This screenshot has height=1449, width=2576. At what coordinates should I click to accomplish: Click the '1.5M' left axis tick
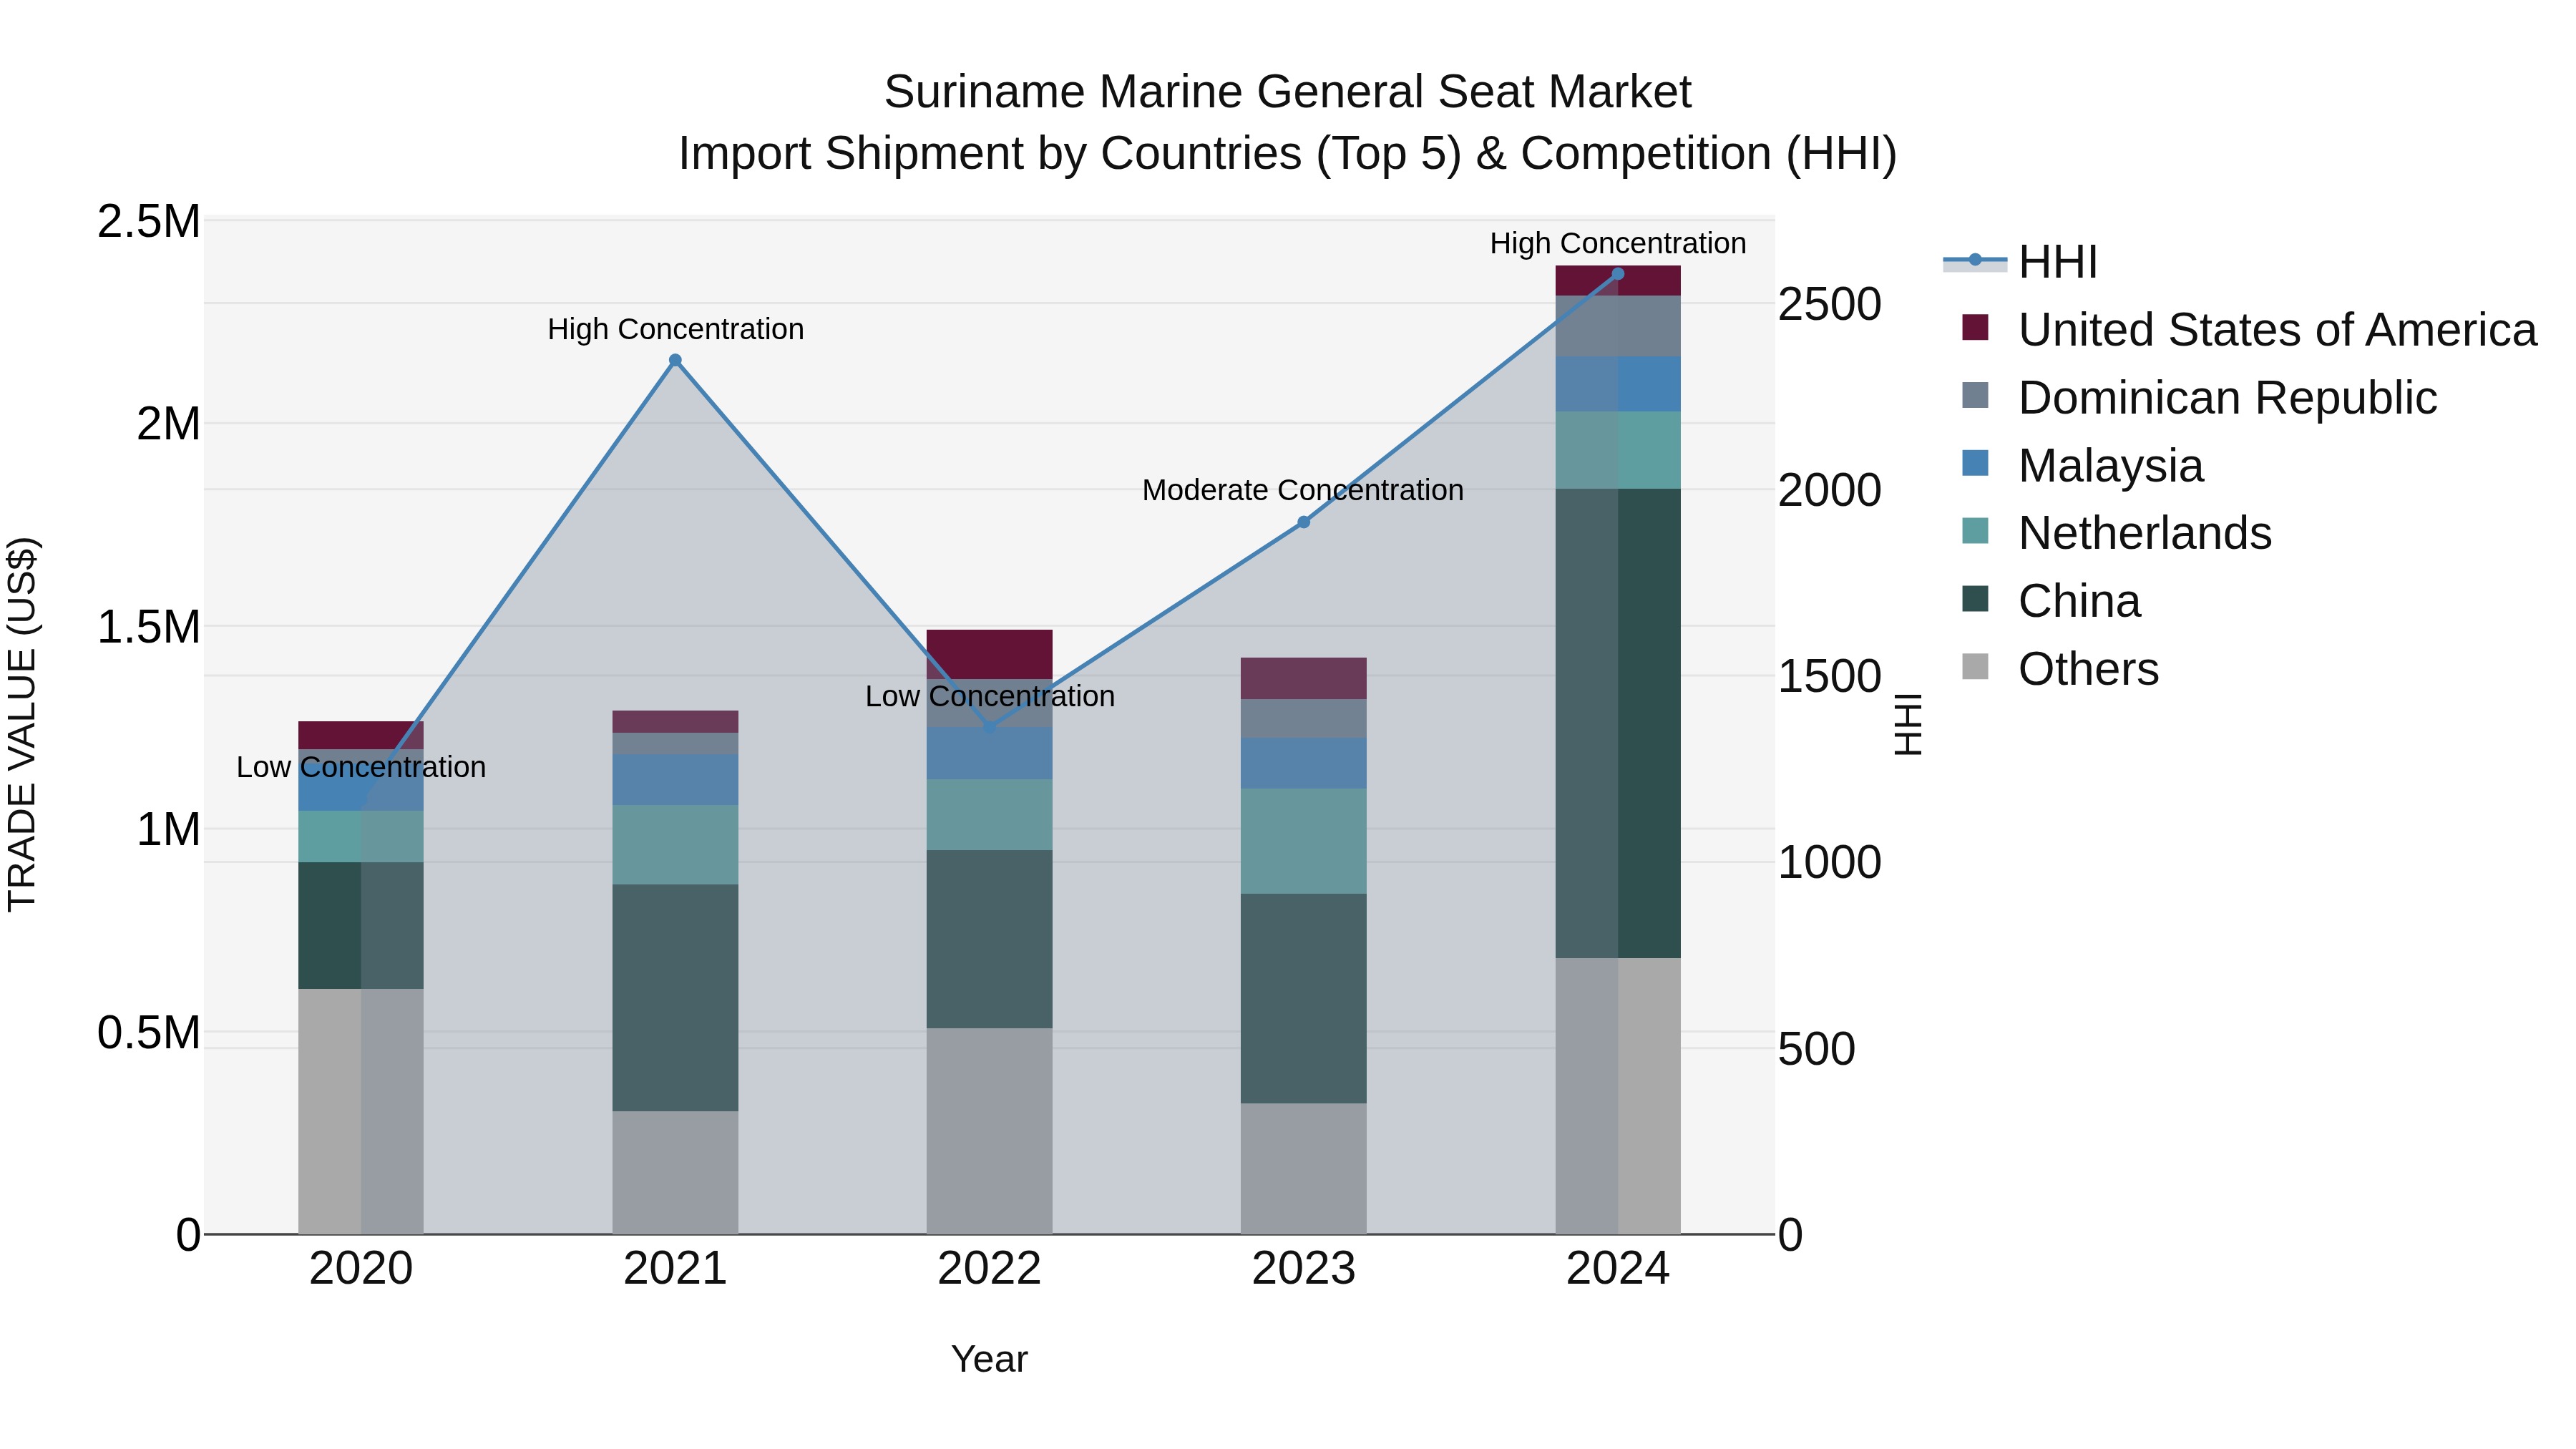(x=149, y=627)
